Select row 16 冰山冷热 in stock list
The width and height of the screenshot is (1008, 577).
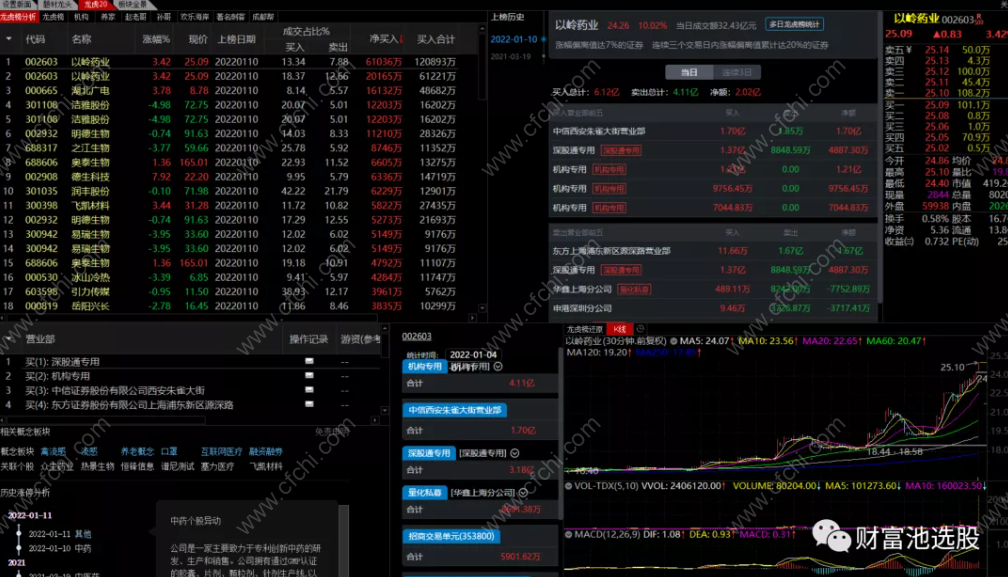pos(239,278)
